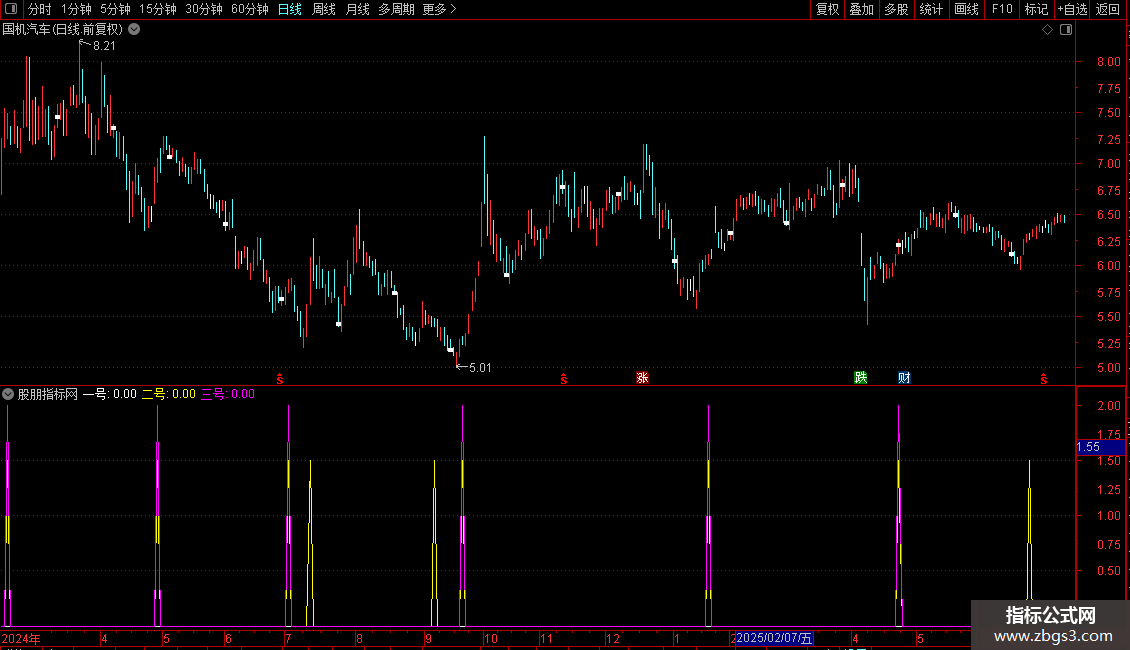Click the month 12 label on time axis
The image size is (1130, 650).
click(x=613, y=638)
